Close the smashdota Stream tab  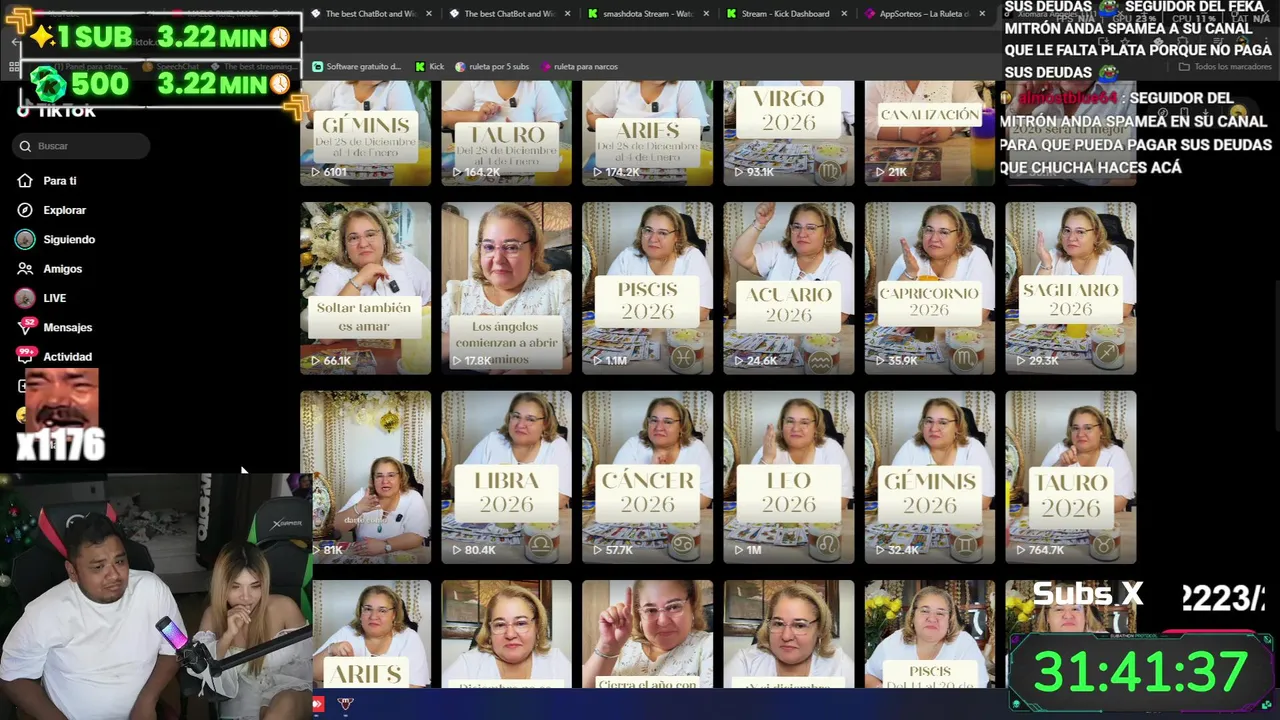706,14
